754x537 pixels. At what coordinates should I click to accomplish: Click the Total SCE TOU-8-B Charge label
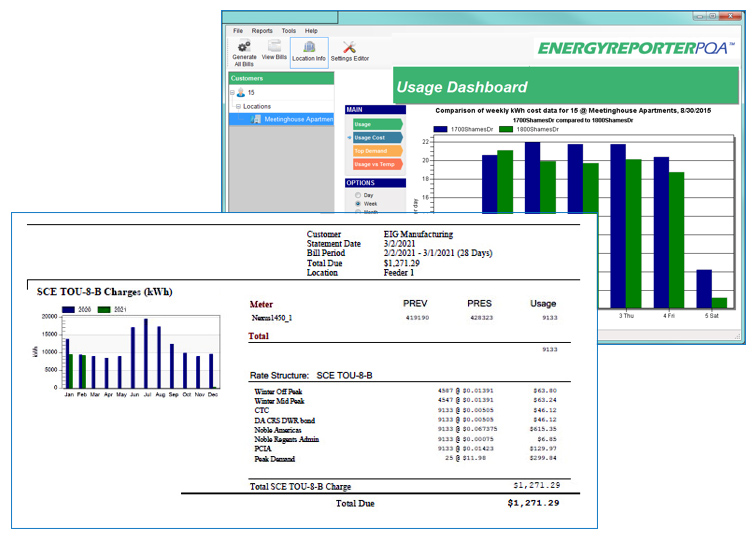tap(301, 487)
